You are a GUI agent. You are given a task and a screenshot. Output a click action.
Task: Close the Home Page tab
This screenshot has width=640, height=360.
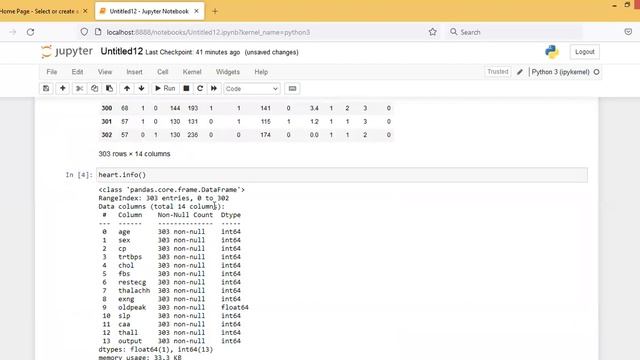85,11
